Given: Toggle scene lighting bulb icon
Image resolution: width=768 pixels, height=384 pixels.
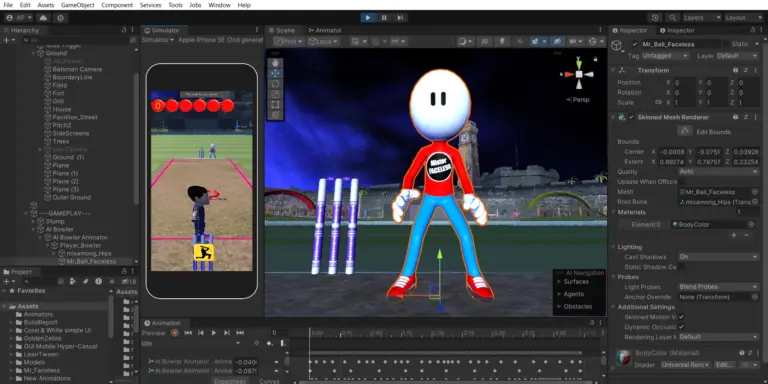Looking at the screenshot, I should (x=502, y=42).
